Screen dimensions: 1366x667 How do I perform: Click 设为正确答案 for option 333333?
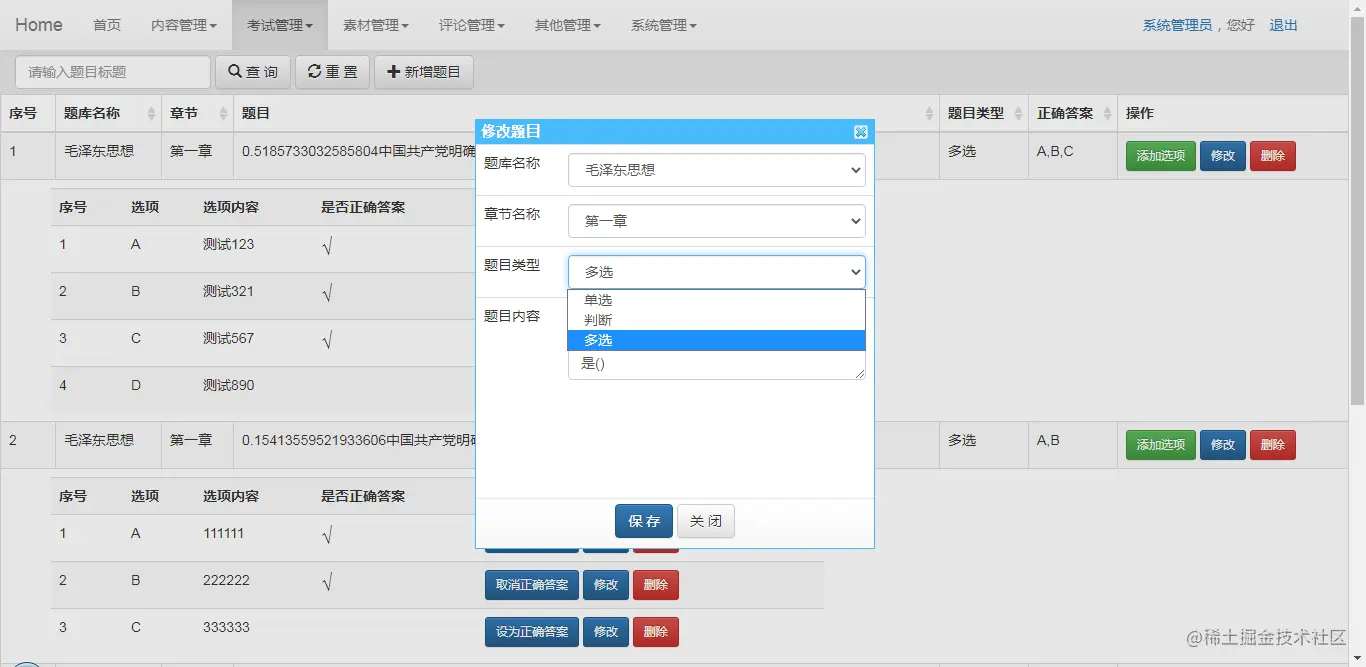tap(532, 632)
